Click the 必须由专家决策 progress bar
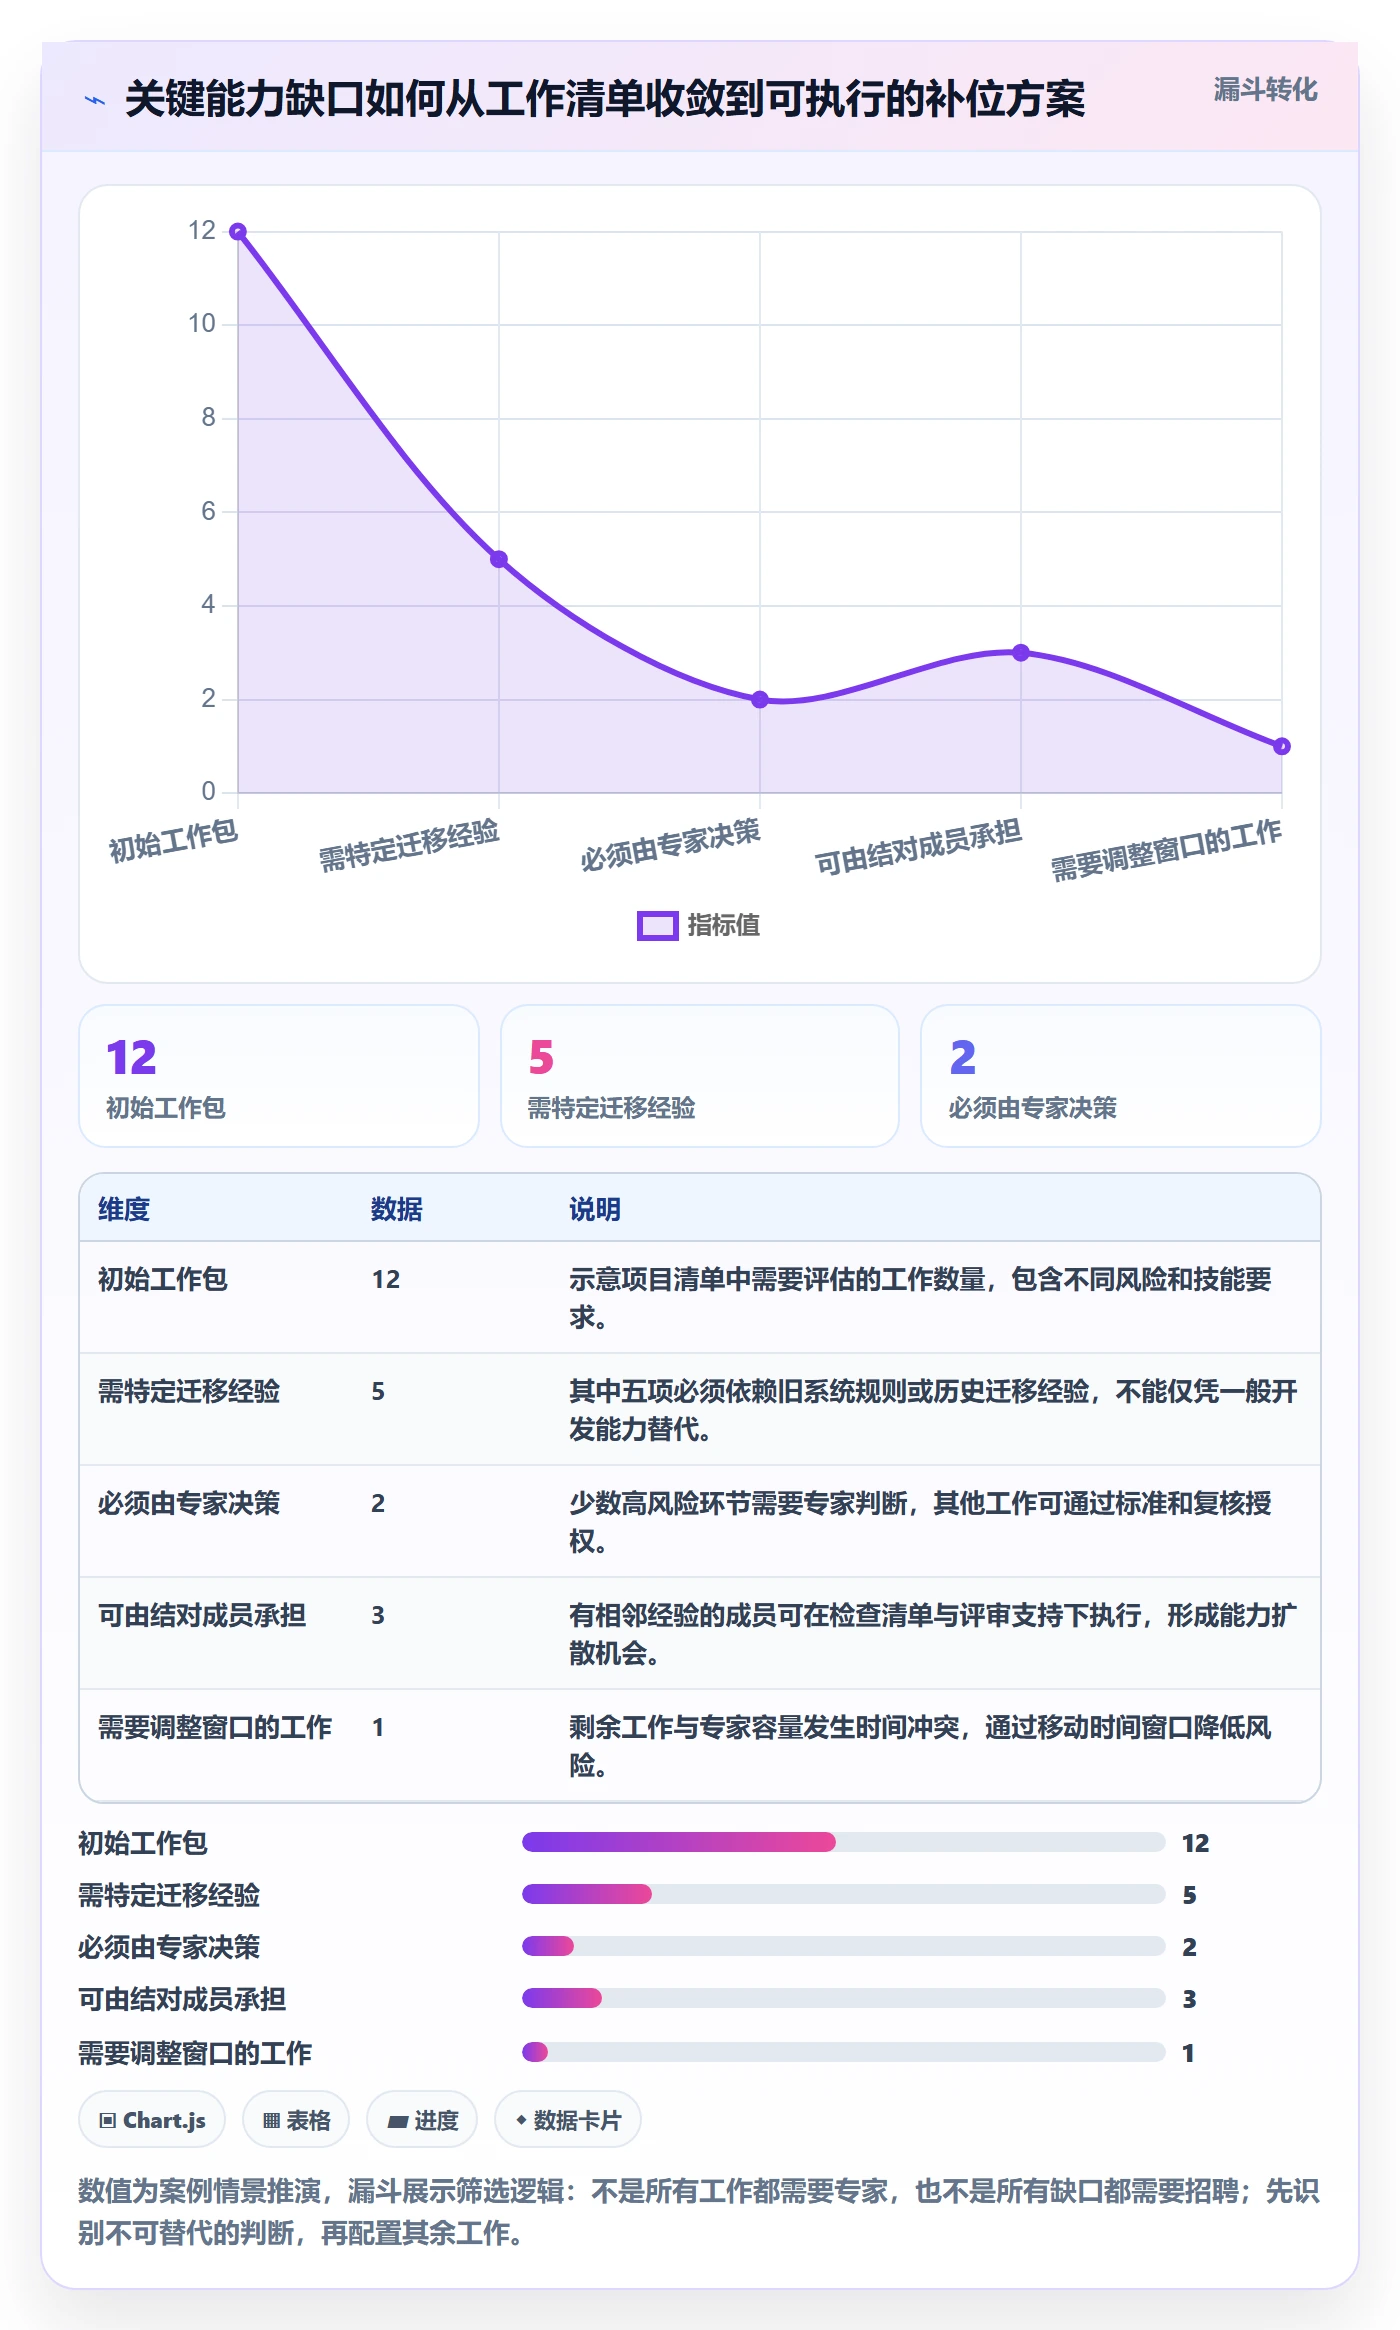 tap(844, 1946)
